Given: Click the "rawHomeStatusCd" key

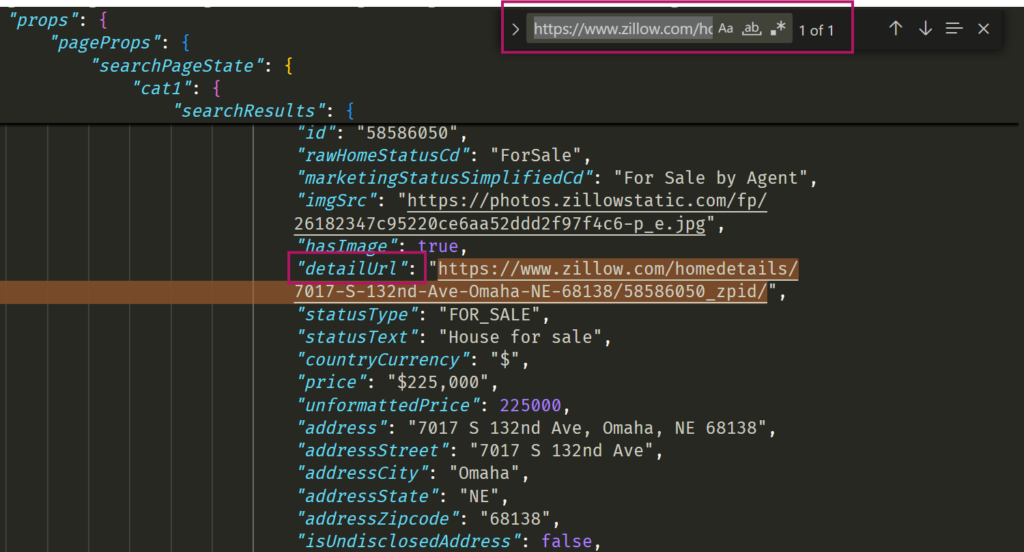Looking at the screenshot, I should (x=383, y=155).
